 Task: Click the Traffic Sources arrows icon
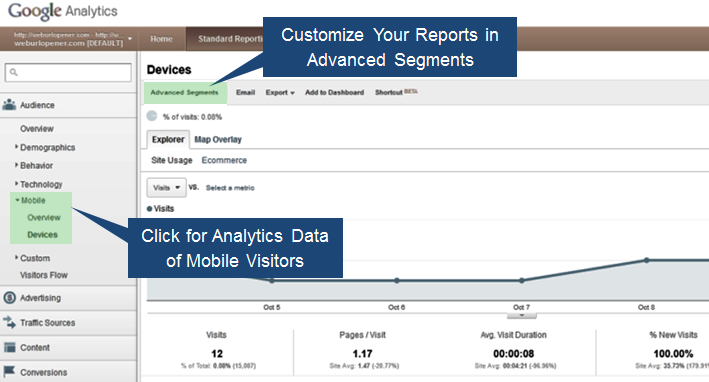click(x=9, y=322)
